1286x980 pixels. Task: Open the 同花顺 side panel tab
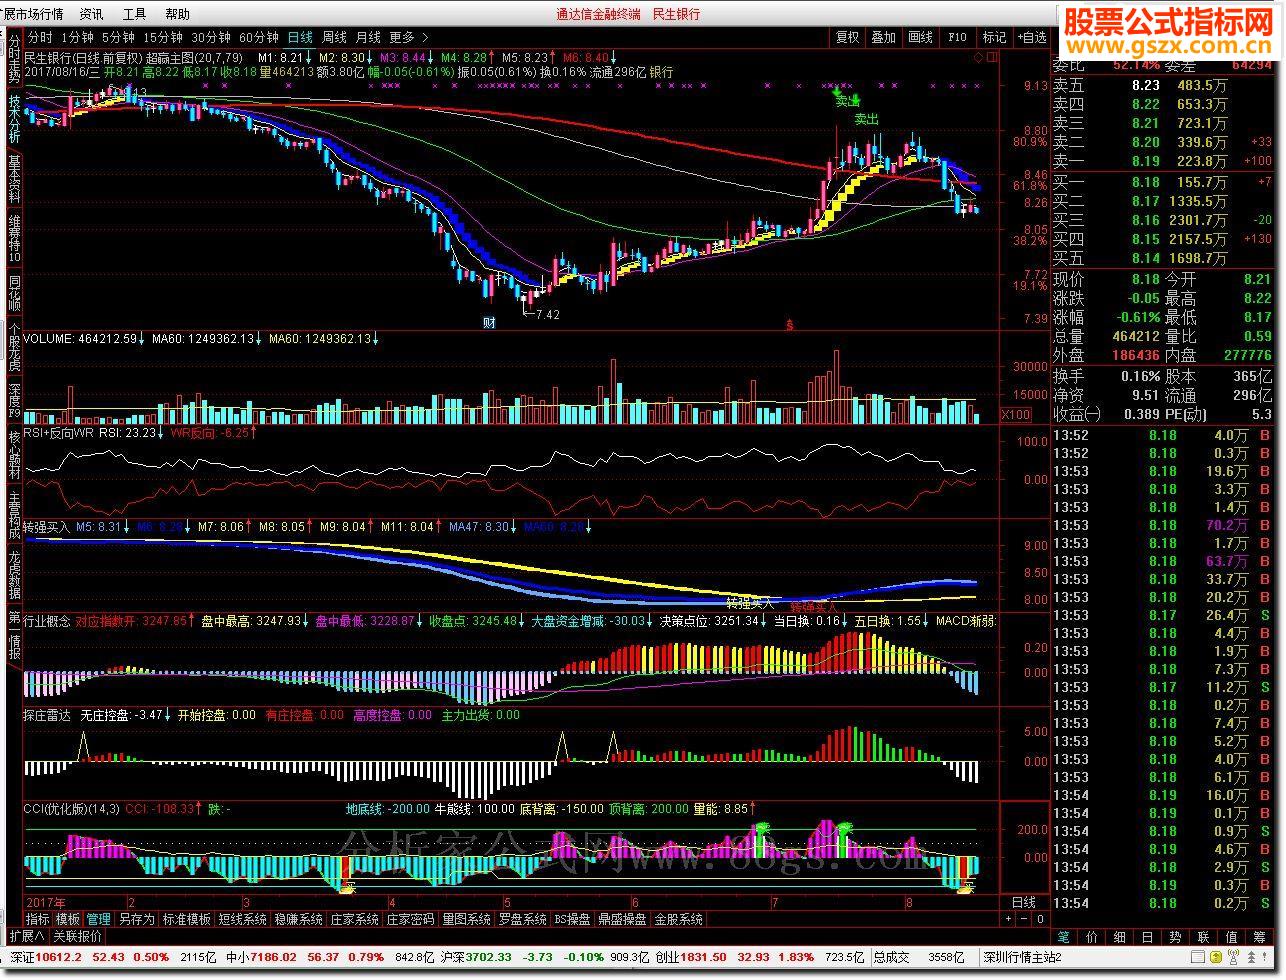point(14,294)
